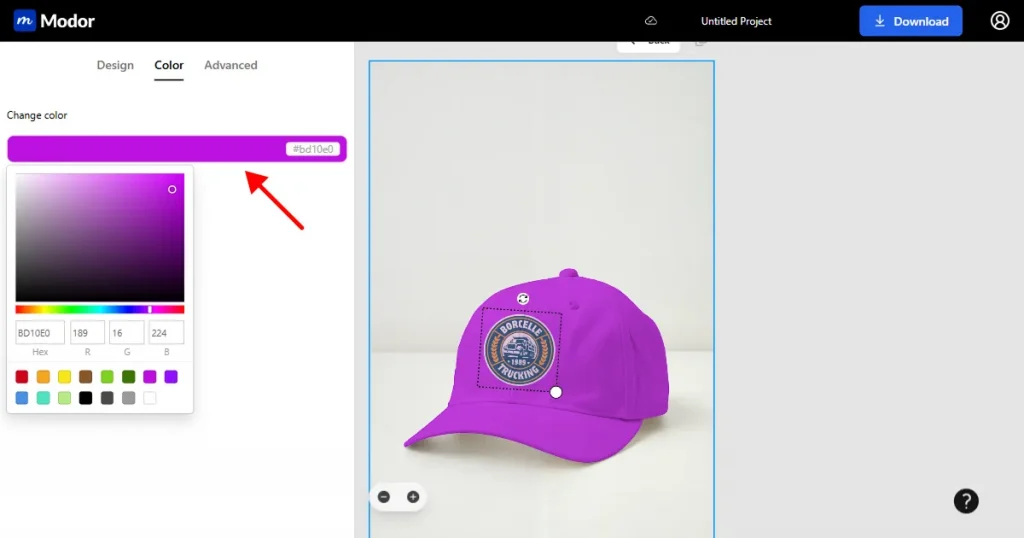Screen dimensions: 1024x538
Task: Select the blue color swatch
Action: point(22,398)
